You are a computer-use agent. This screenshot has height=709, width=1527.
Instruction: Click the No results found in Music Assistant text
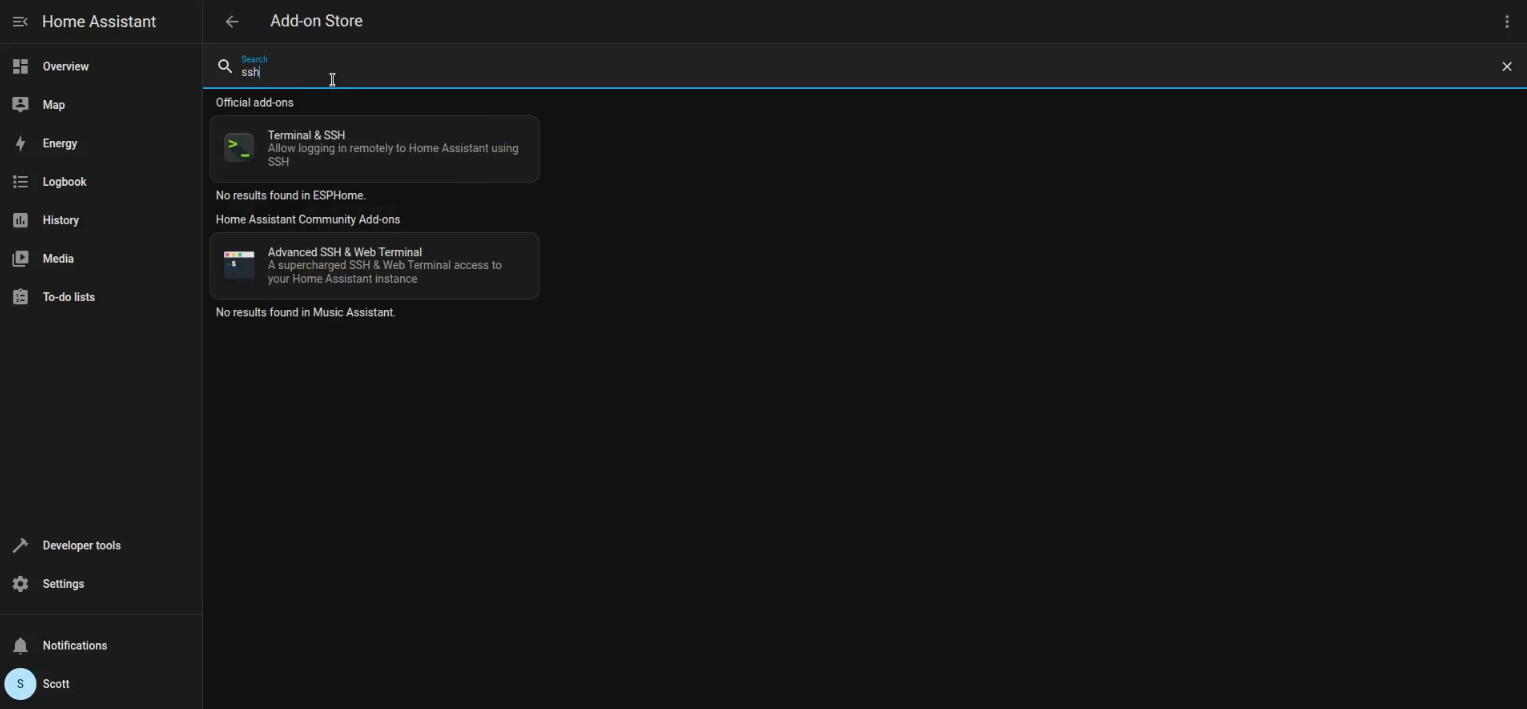click(x=306, y=312)
